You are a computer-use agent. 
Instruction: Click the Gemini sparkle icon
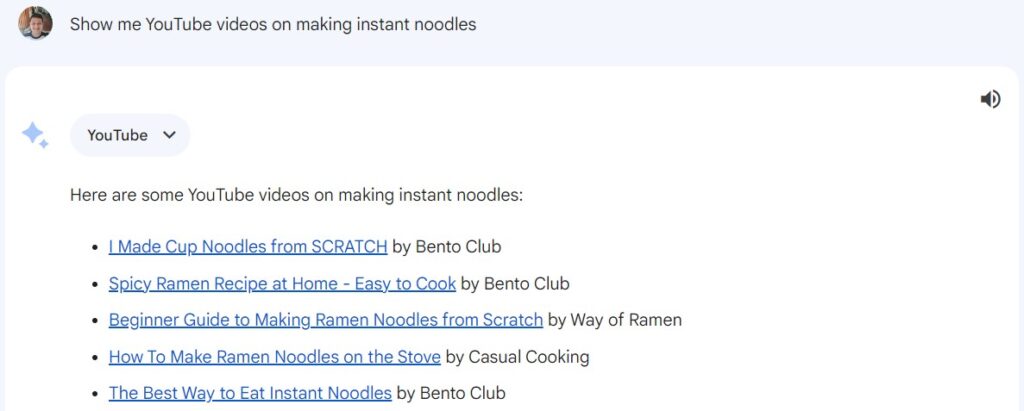pos(35,135)
